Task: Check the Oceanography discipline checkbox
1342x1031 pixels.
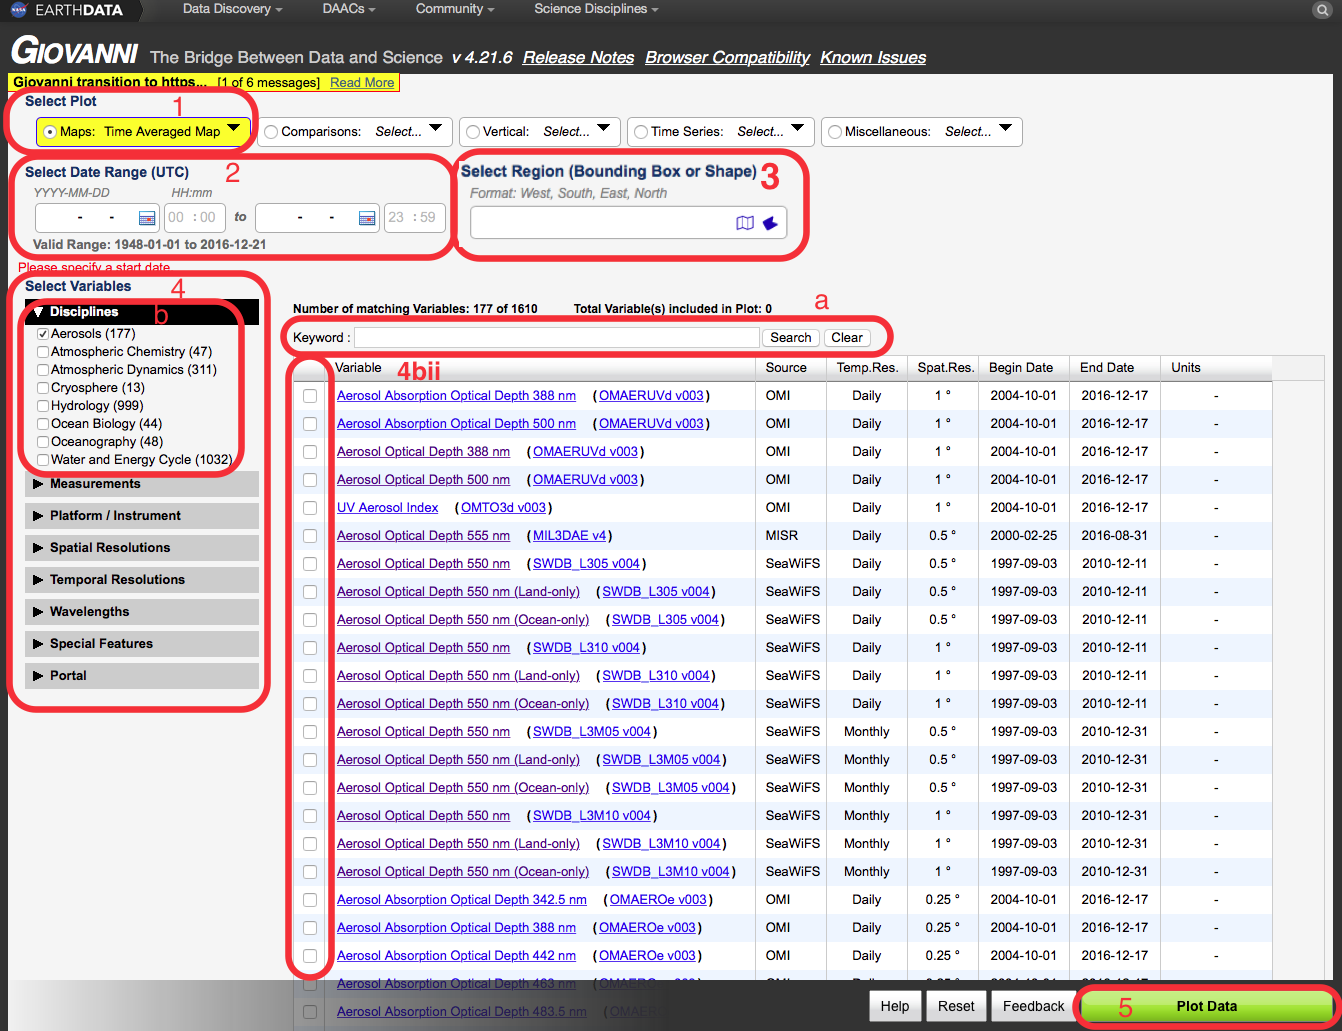Action: point(43,442)
